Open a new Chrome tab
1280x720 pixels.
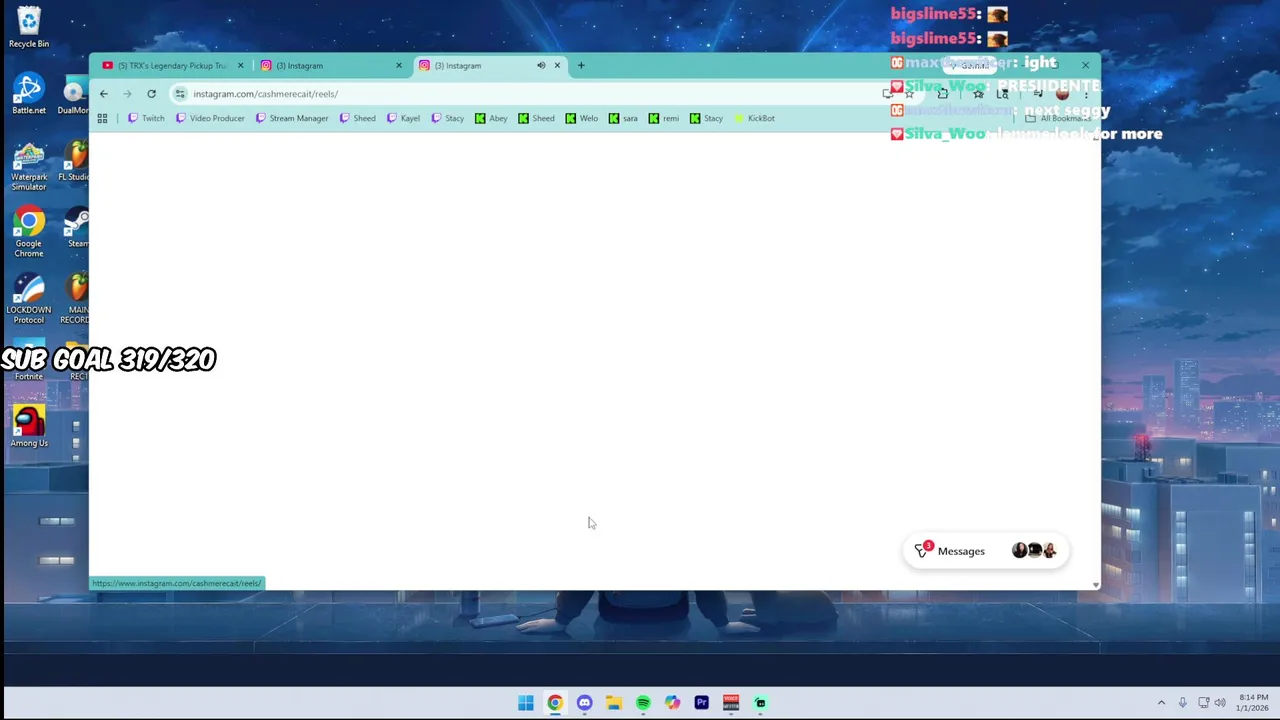tap(580, 66)
